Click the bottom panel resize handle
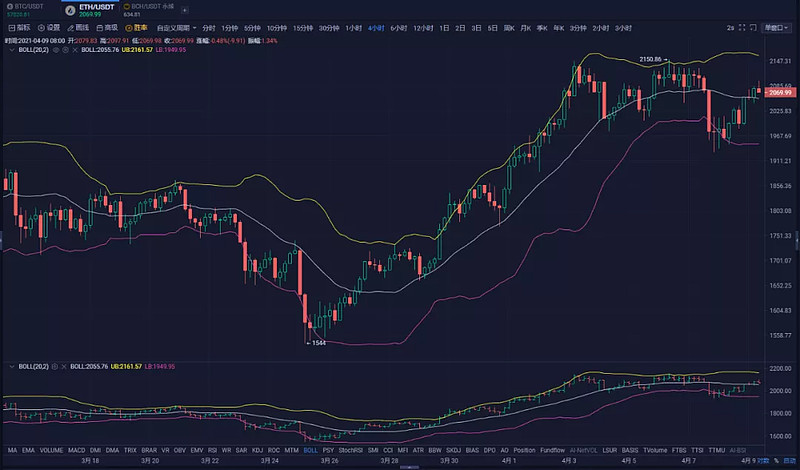This screenshot has width=800, height=470. point(409,466)
